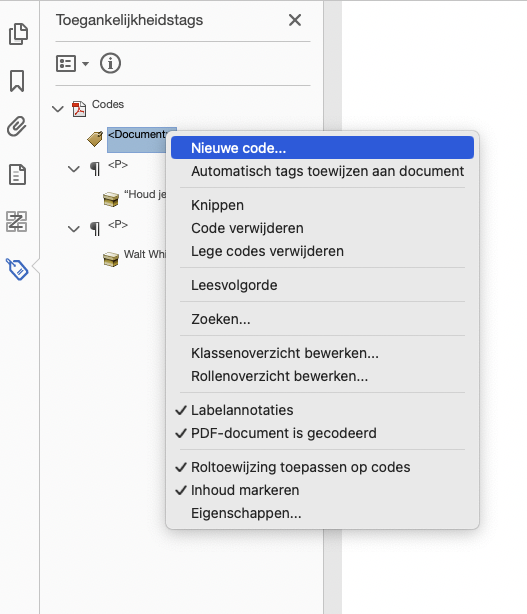Open the page thumbnails sidebar icon
The width and height of the screenshot is (527, 614).
pyautogui.click(x=18, y=34)
